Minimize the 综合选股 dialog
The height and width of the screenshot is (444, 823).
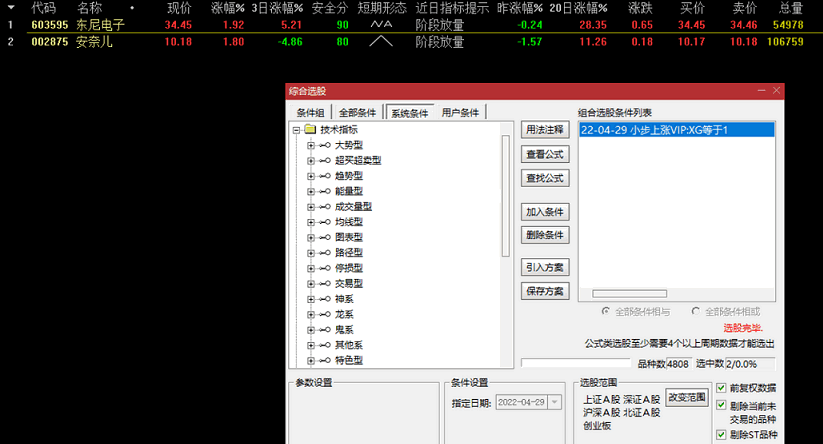pos(762,91)
